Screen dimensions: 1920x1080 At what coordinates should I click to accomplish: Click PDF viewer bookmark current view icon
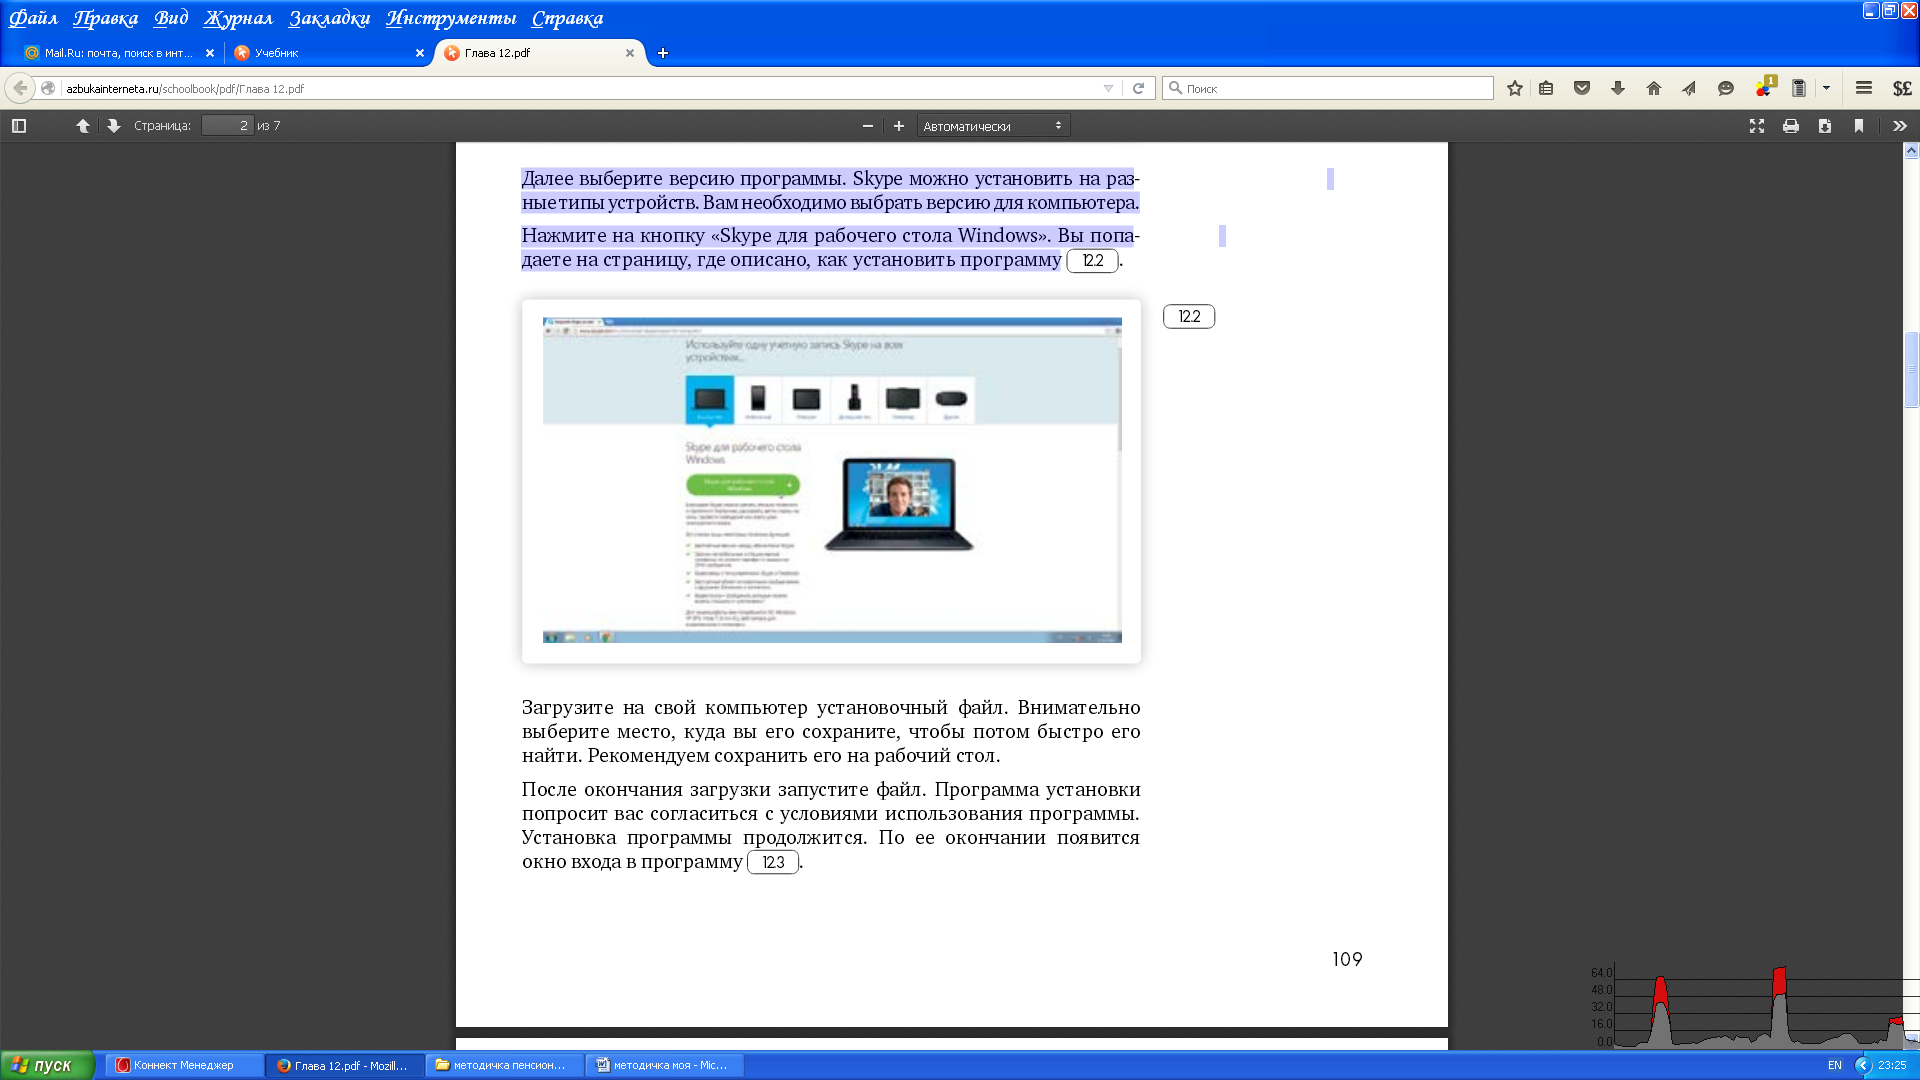(1859, 126)
